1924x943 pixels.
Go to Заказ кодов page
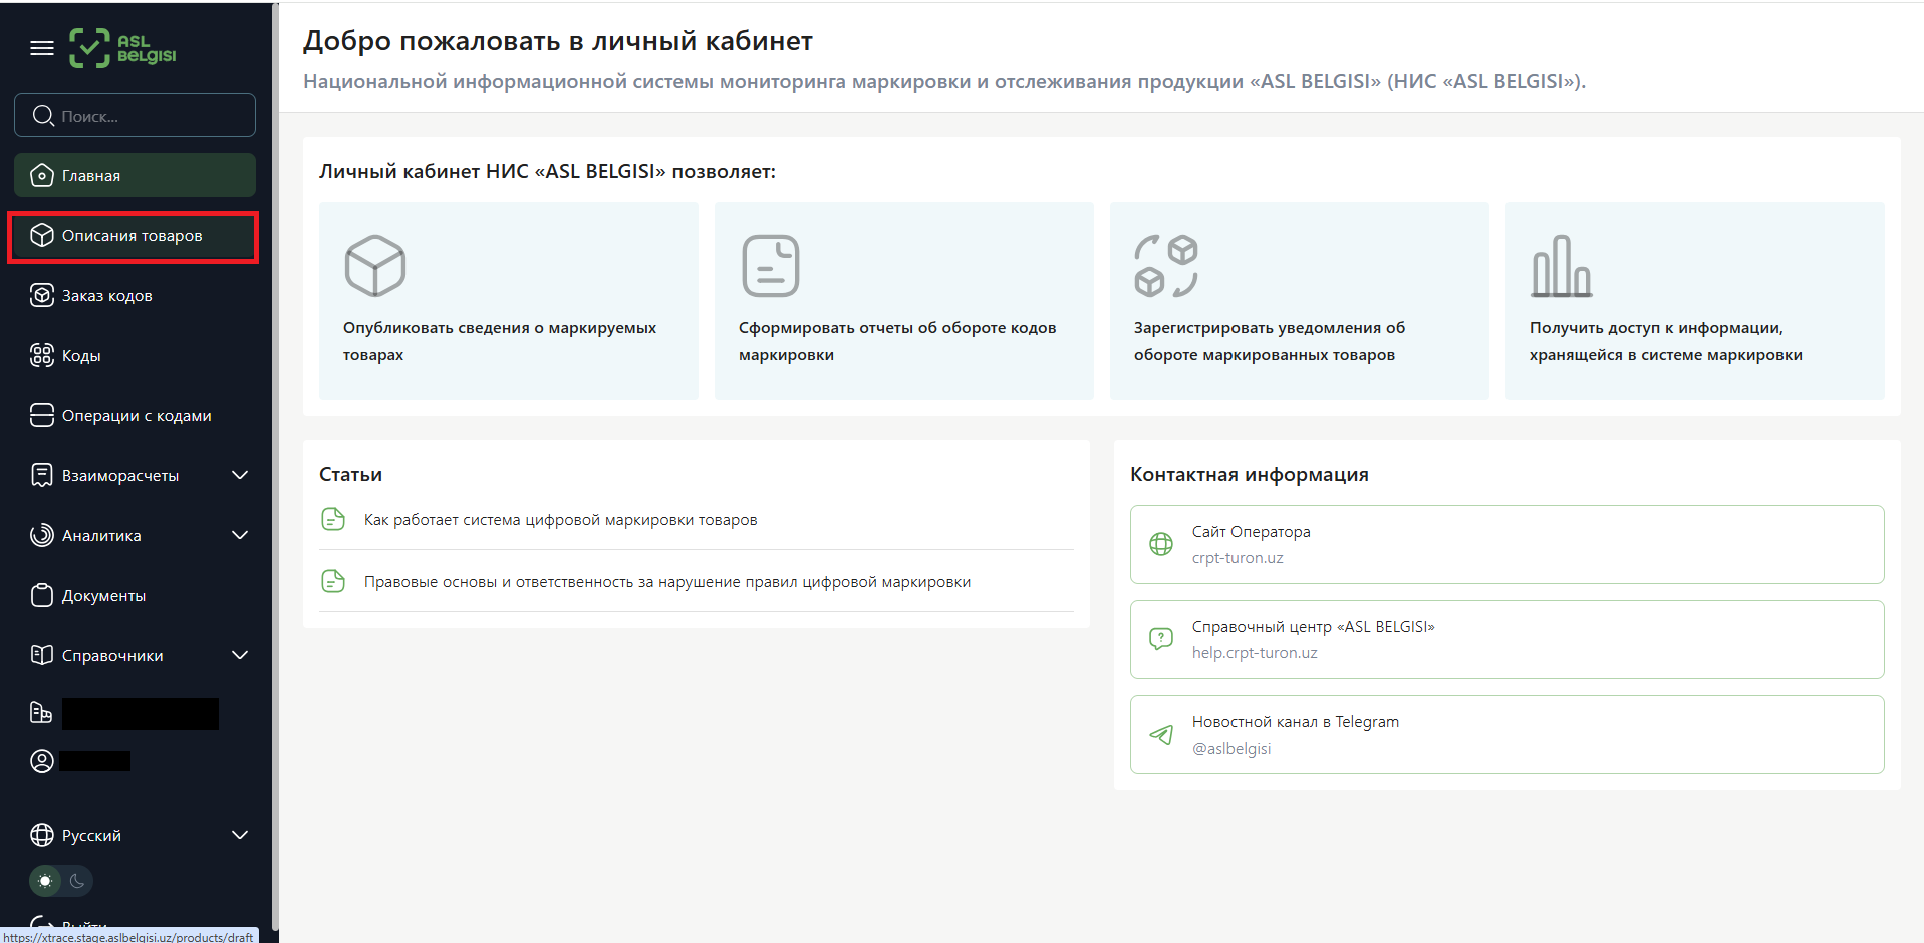pyautogui.click(x=107, y=296)
